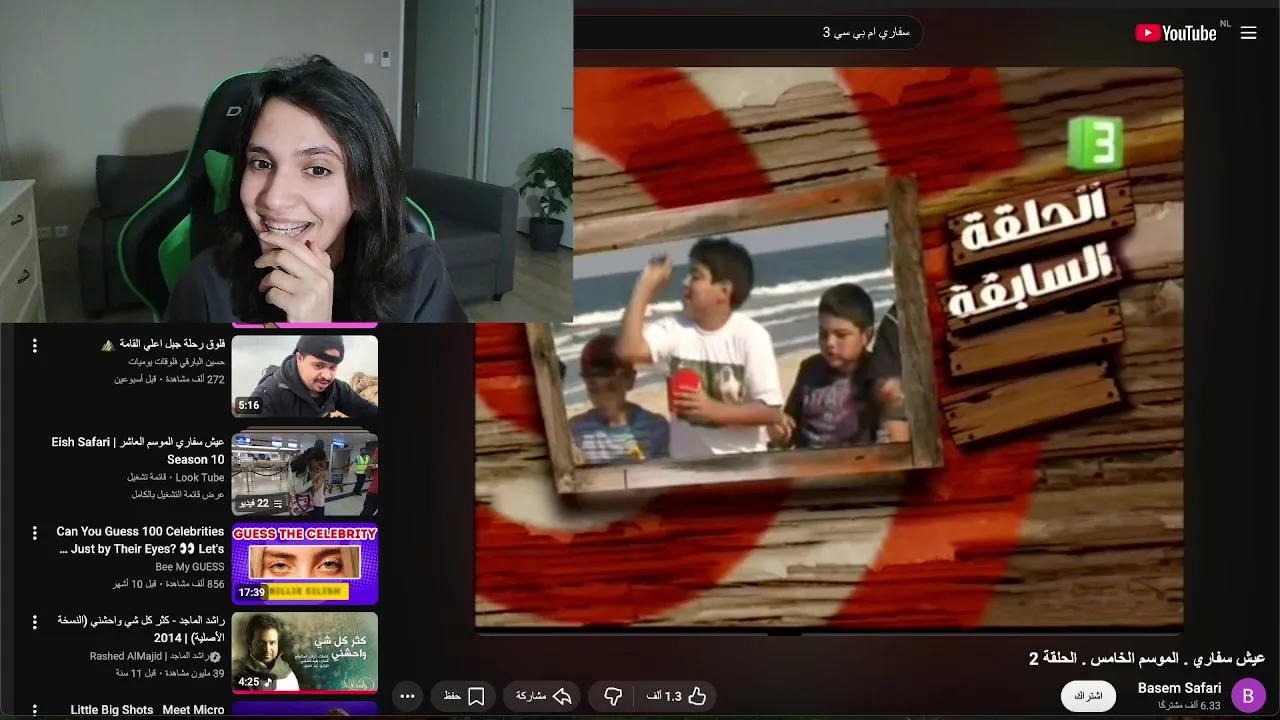Open options for Rashed AlMajid video

(x=35, y=622)
